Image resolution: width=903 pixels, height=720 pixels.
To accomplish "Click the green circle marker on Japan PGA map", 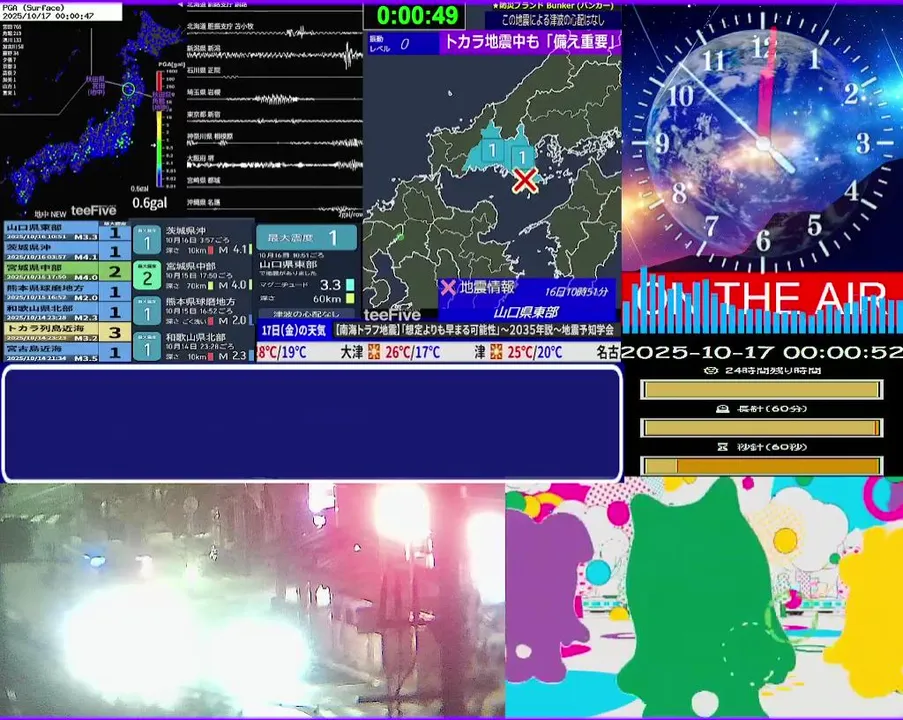I will coord(129,89).
